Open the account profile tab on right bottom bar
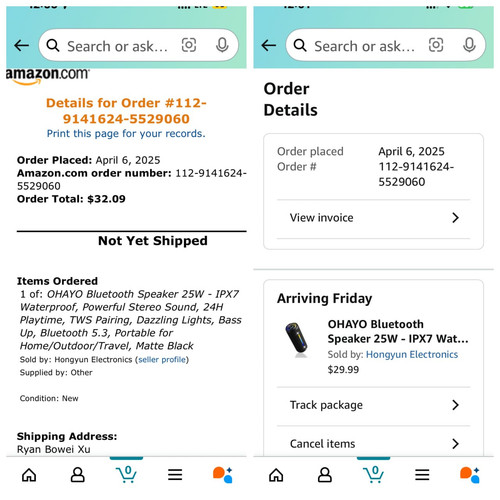Screen dimensions: 500x500 click(325, 475)
